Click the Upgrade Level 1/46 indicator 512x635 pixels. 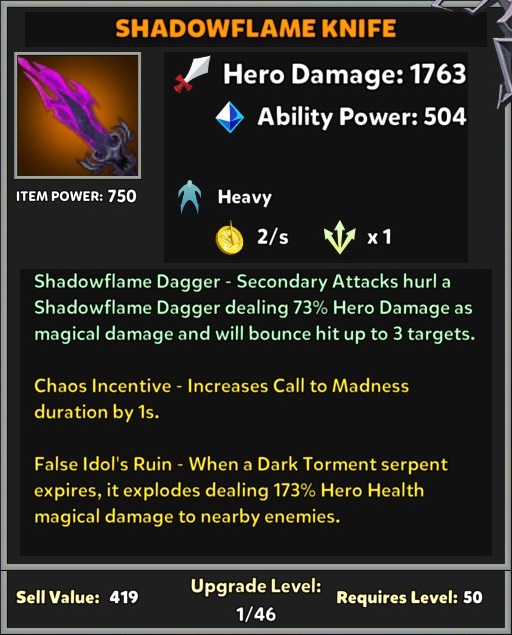[x=256, y=600]
